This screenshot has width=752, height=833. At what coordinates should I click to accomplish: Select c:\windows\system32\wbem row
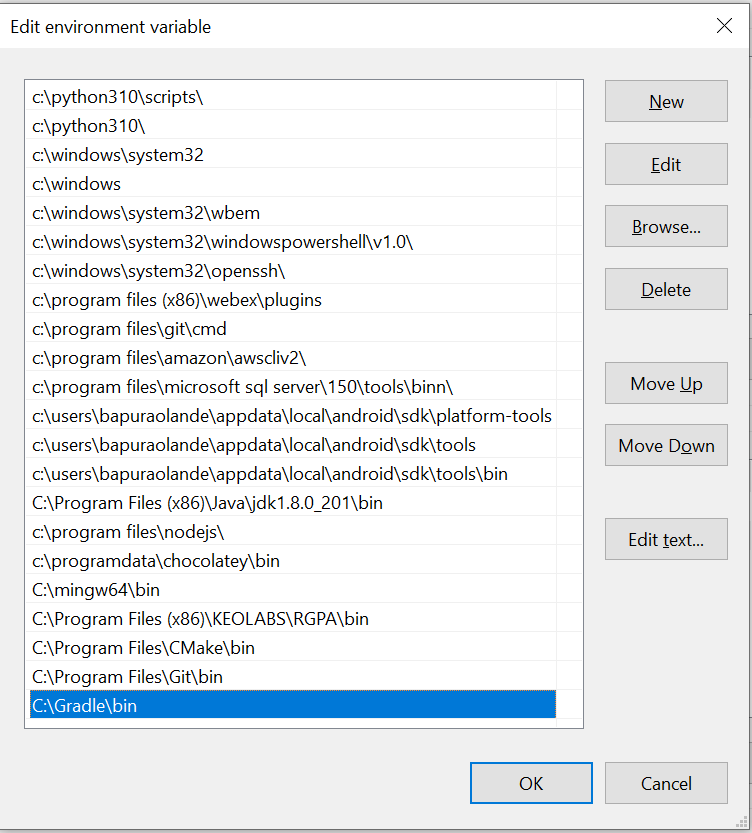pos(293,212)
